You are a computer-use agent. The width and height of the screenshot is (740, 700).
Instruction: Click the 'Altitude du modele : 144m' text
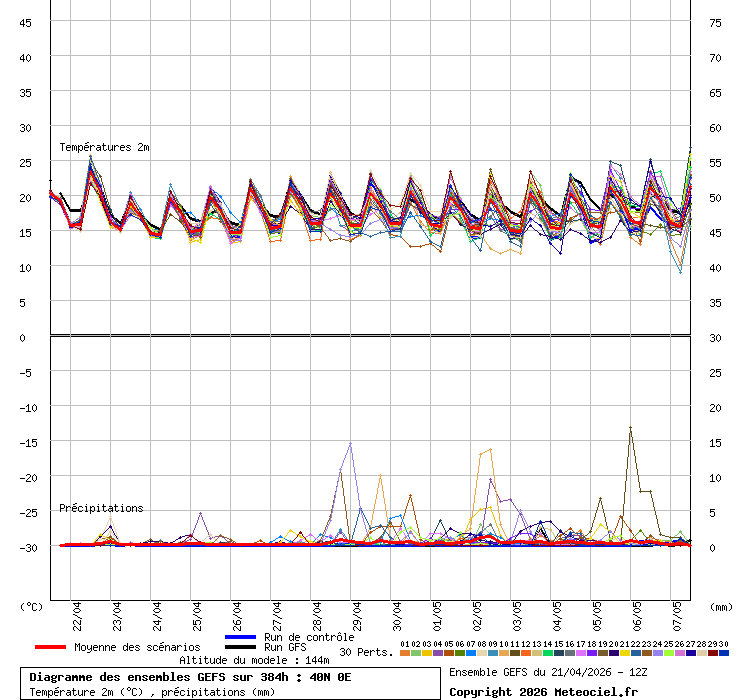pos(254,660)
